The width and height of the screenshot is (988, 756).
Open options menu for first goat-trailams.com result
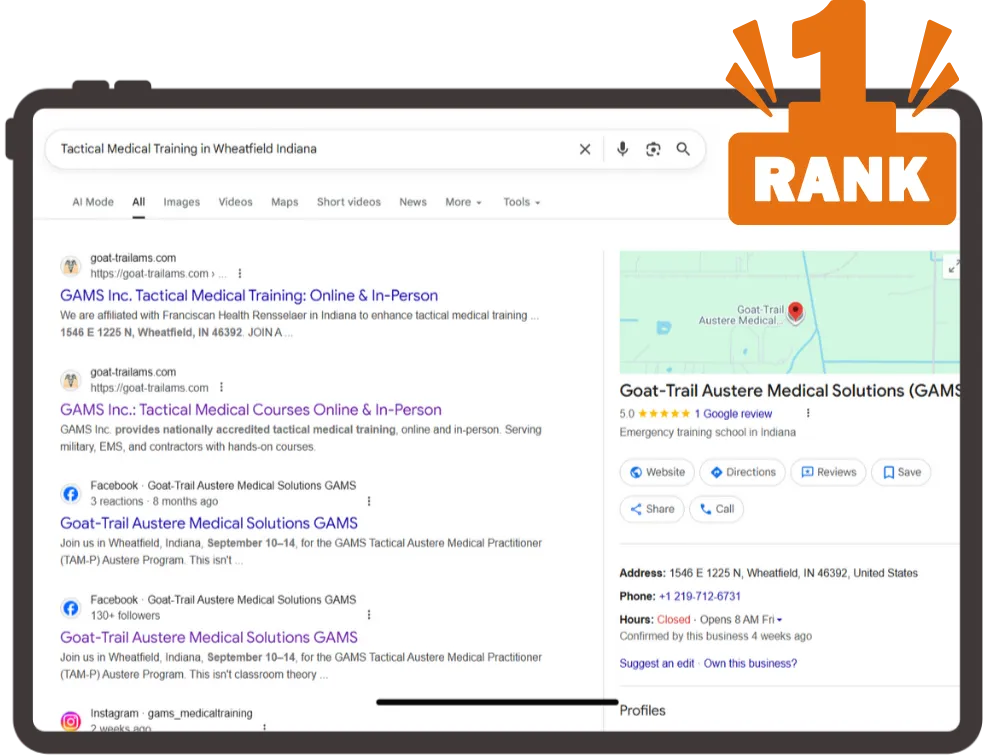[239, 273]
